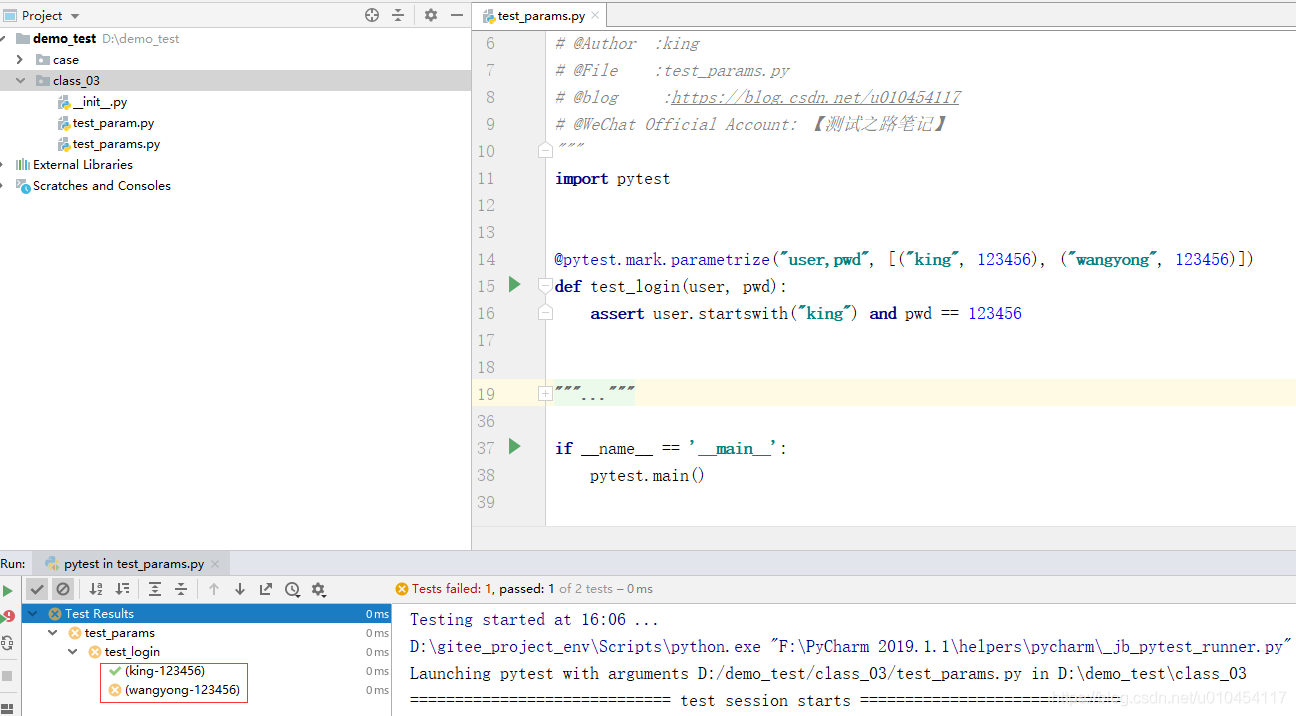Go to next failed test

click(240, 589)
